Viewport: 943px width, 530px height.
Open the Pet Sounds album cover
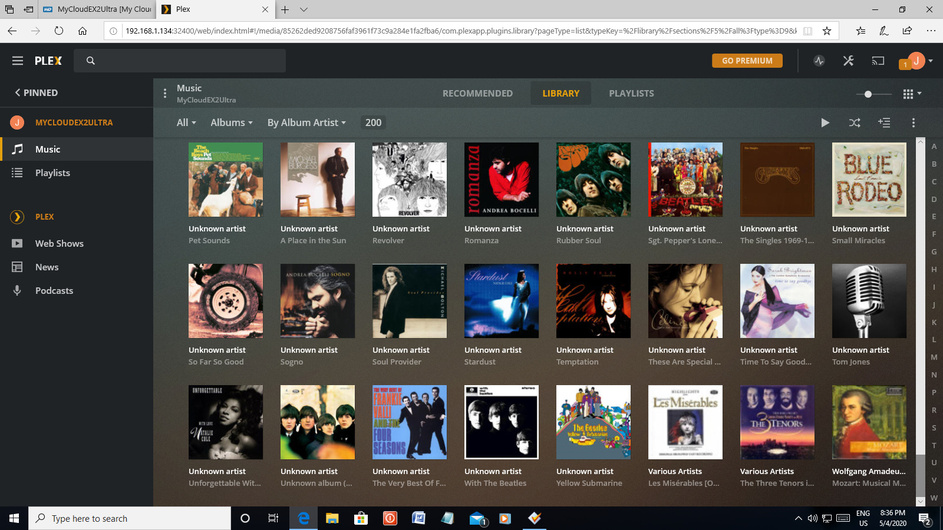(x=226, y=179)
